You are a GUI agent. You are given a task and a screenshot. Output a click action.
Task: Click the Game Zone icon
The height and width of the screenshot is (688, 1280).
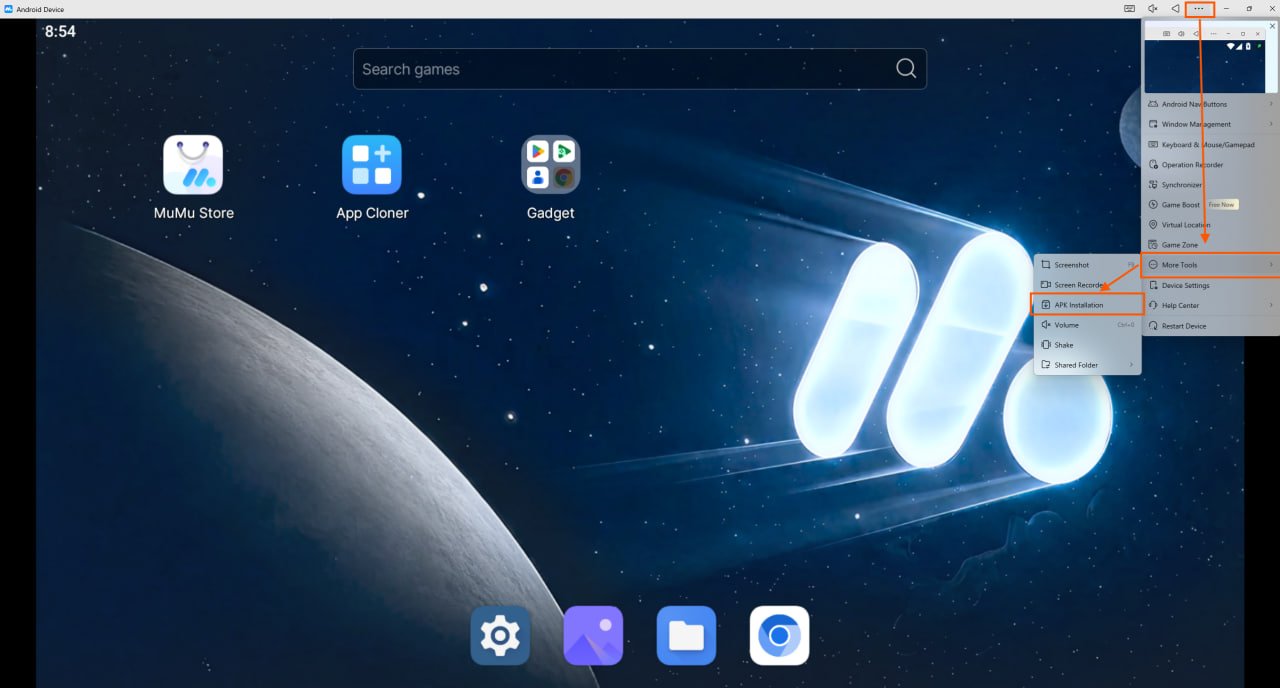[x=1153, y=245]
